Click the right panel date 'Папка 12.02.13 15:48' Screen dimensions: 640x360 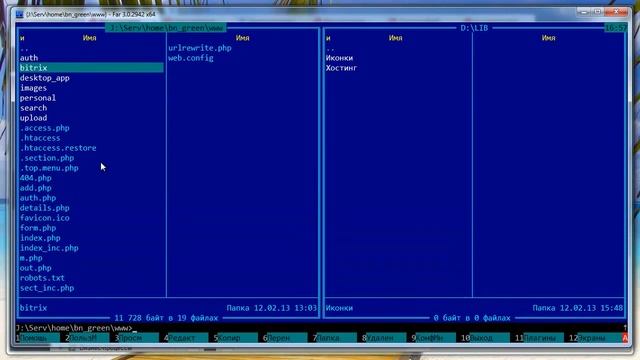(578, 308)
